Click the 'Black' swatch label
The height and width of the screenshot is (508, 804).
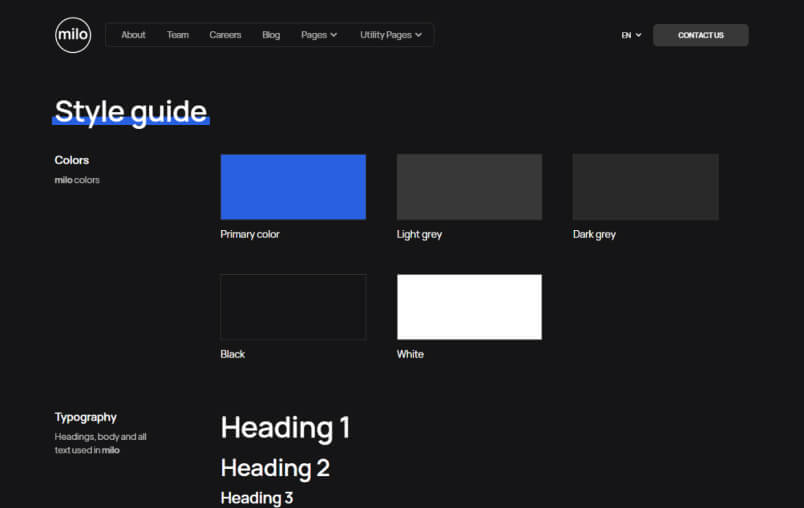coord(232,354)
